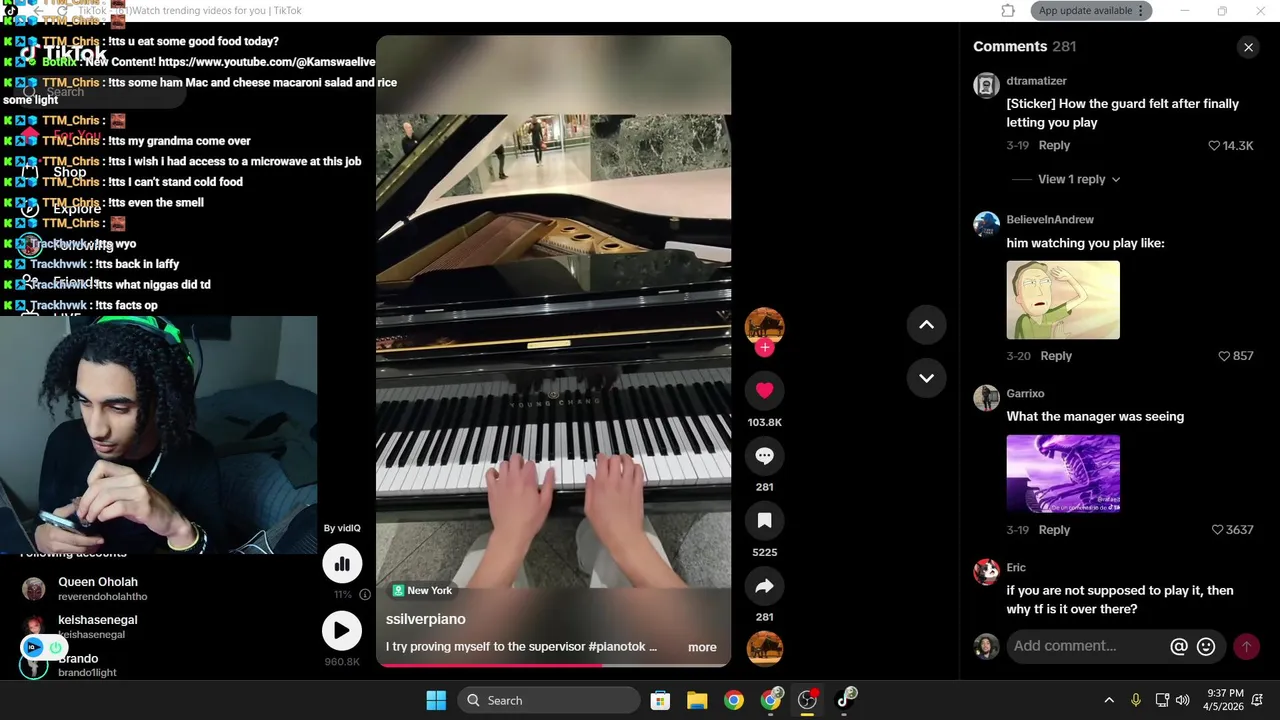Click the share arrow icon

coord(764,586)
